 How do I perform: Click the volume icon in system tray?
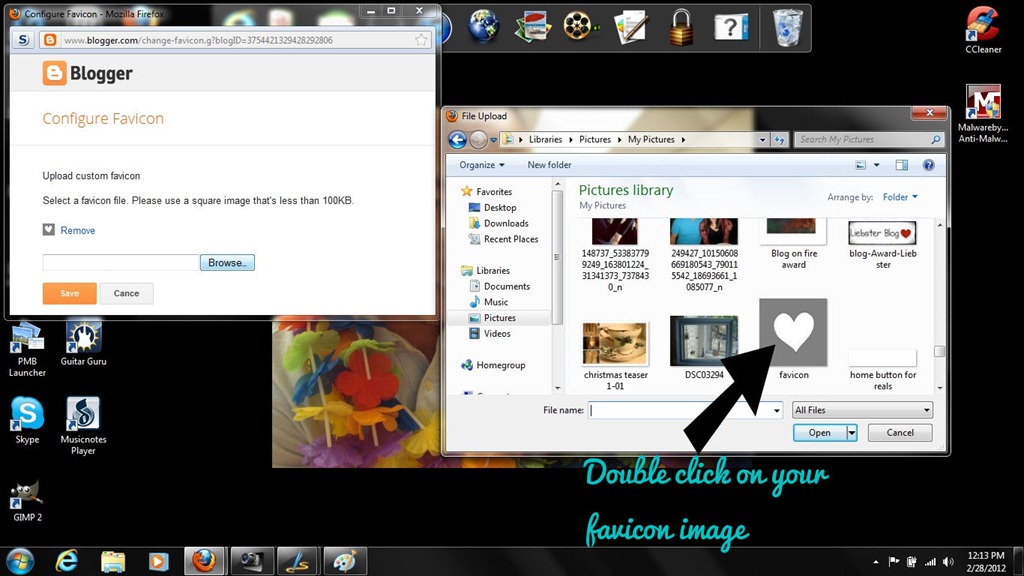pyautogui.click(x=948, y=562)
